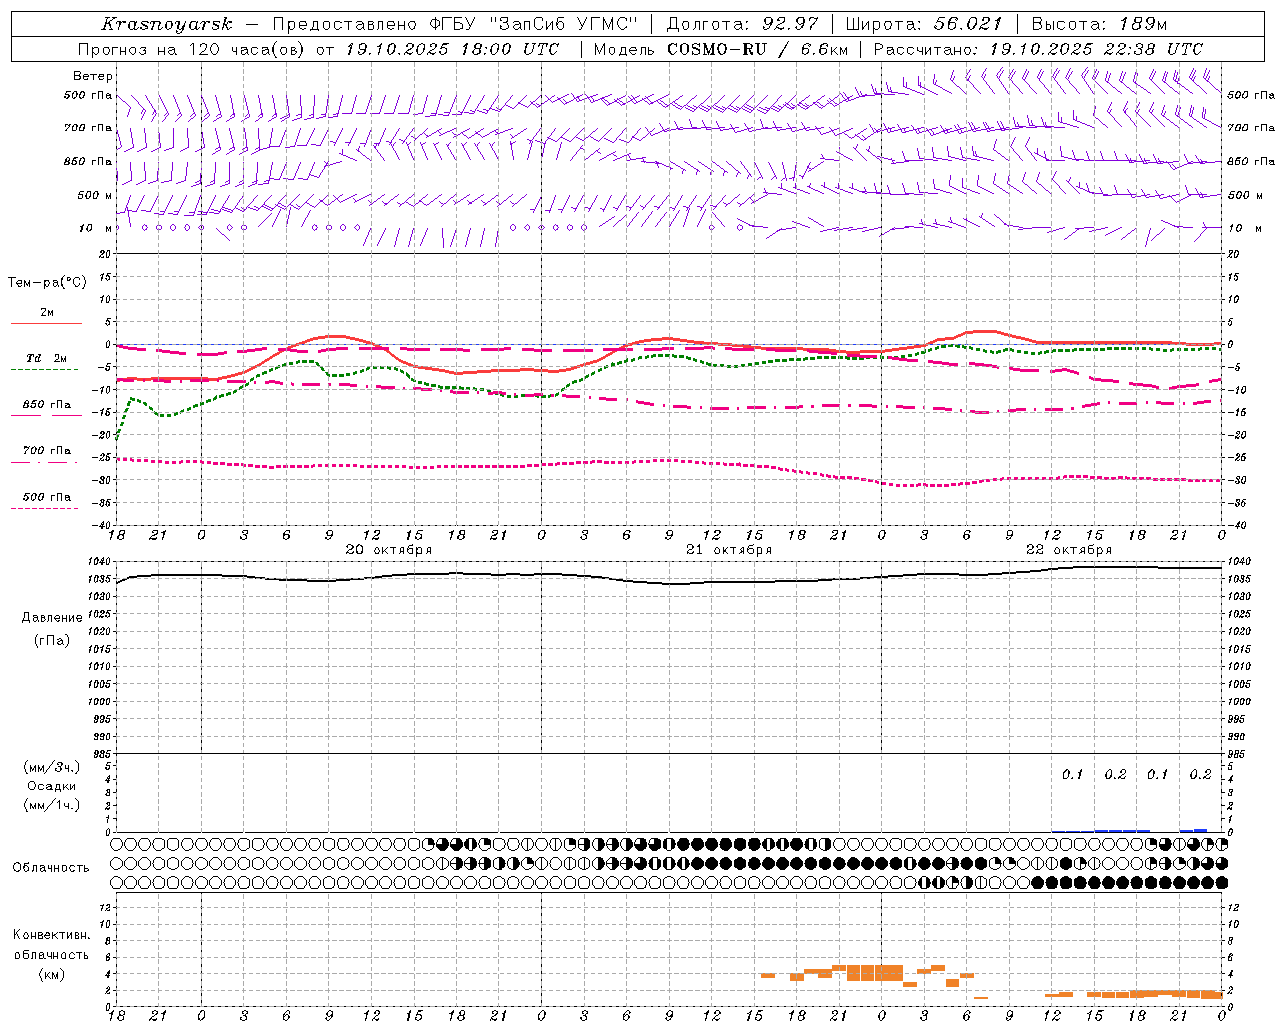Click the Широта: 56.021 latitude value
This screenshot has width=1280, height=1024.
(x=924, y=24)
